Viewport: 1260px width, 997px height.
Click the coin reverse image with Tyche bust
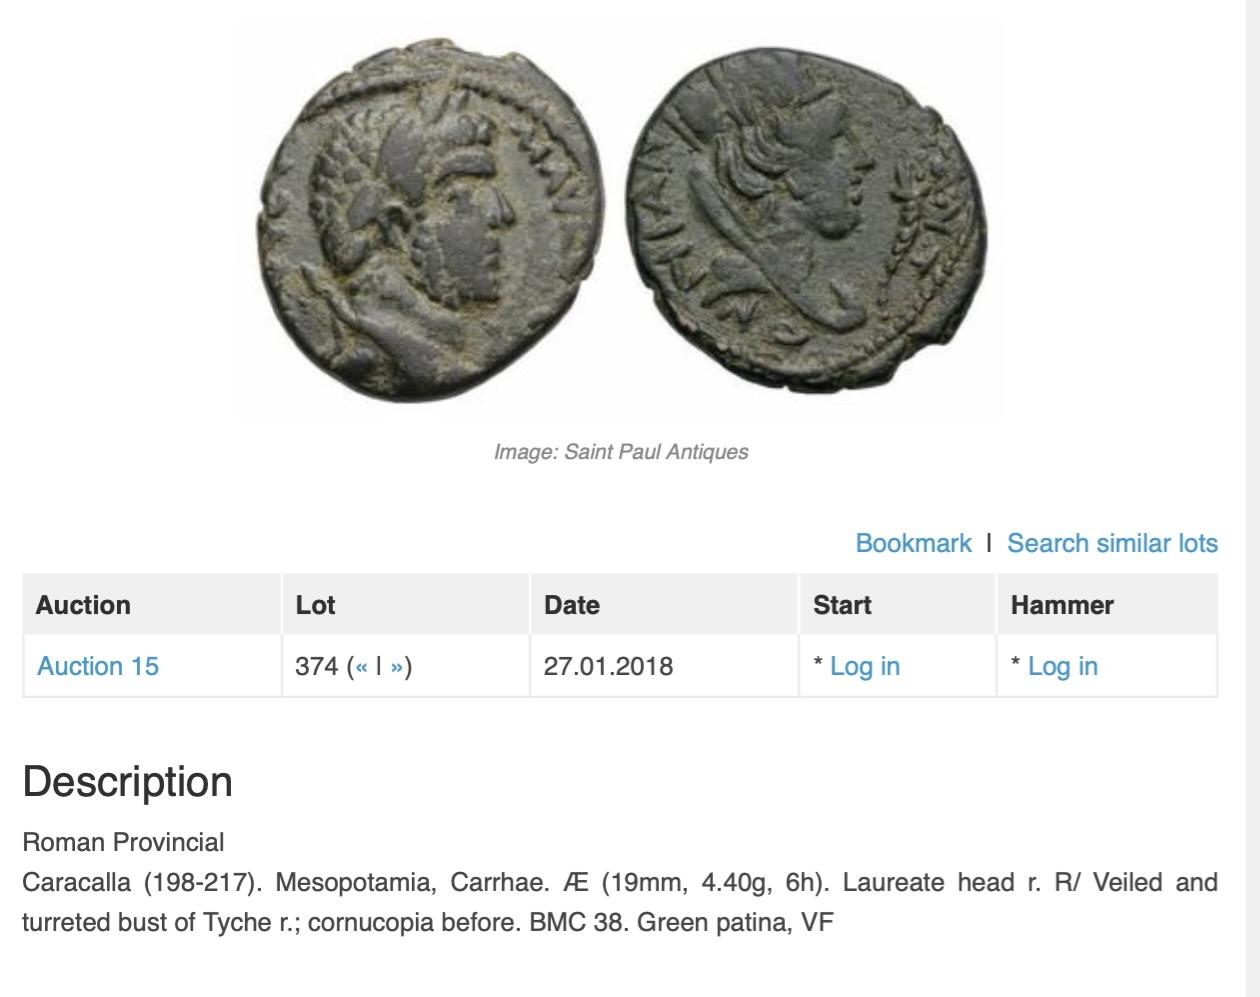click(808, 220)
